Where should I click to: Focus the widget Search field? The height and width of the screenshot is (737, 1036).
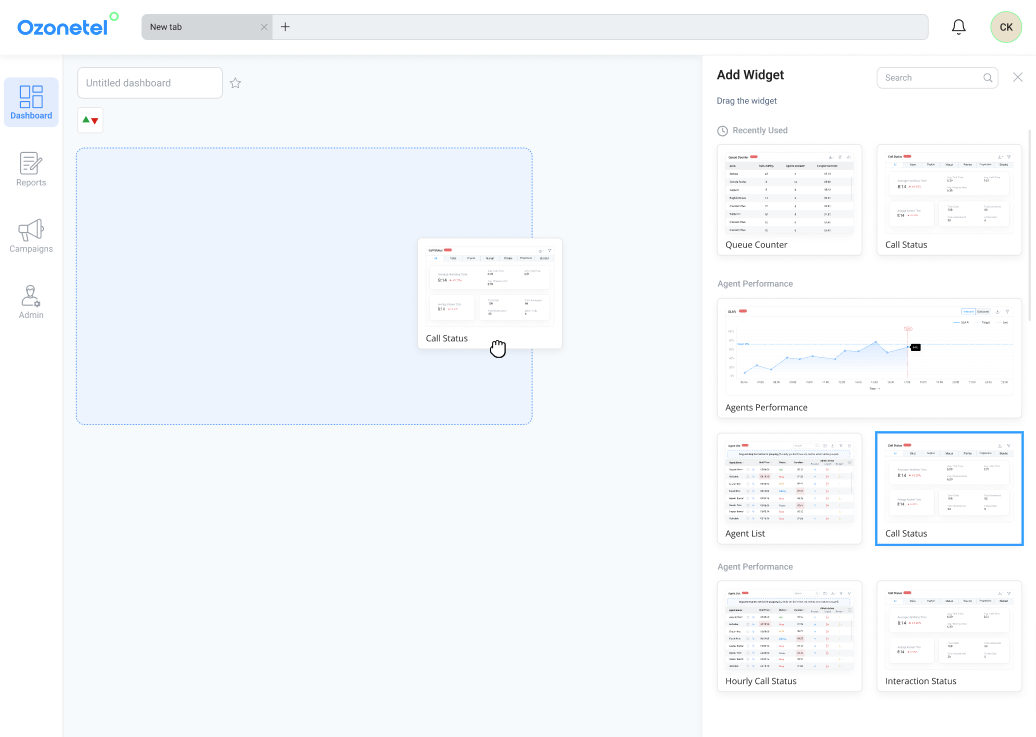pos(937,77)
